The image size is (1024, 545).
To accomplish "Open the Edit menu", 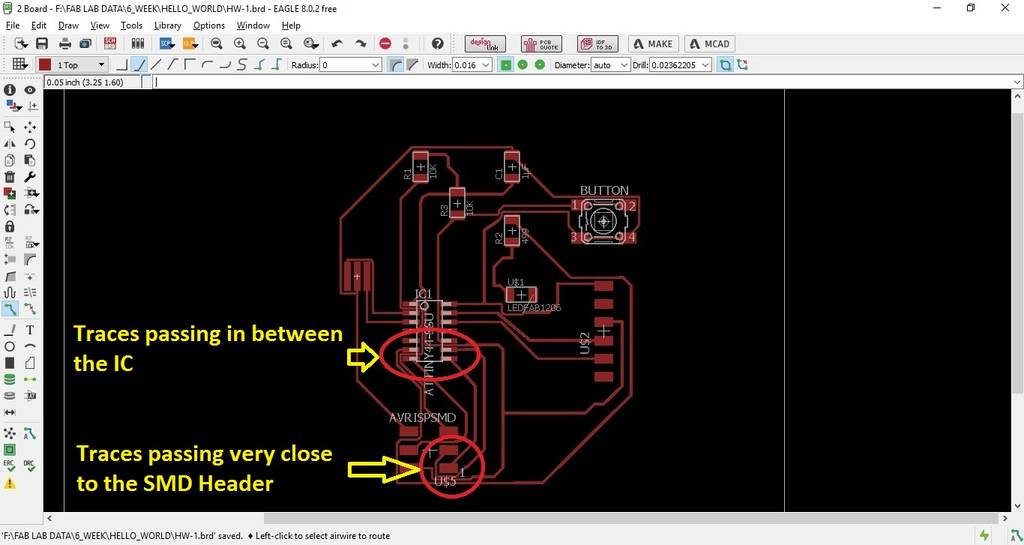I will (x=39, y=25).
